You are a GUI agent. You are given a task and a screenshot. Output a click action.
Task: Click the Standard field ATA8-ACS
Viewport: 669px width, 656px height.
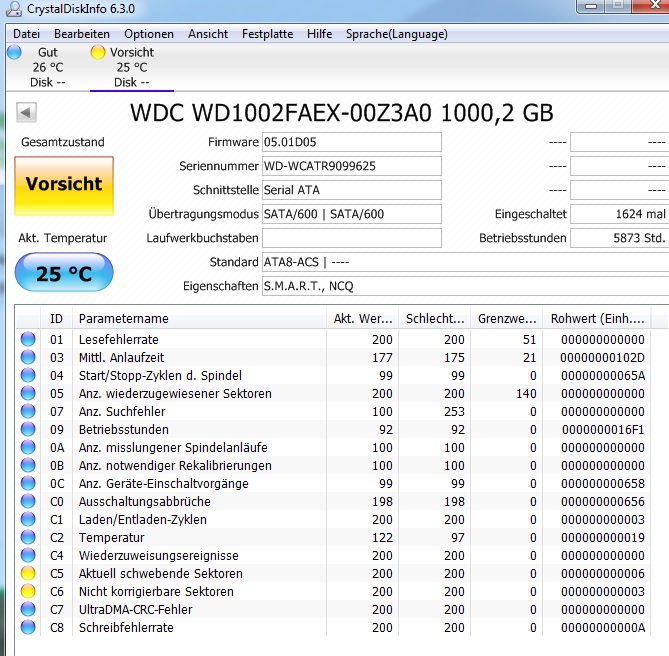pos(465,261)
